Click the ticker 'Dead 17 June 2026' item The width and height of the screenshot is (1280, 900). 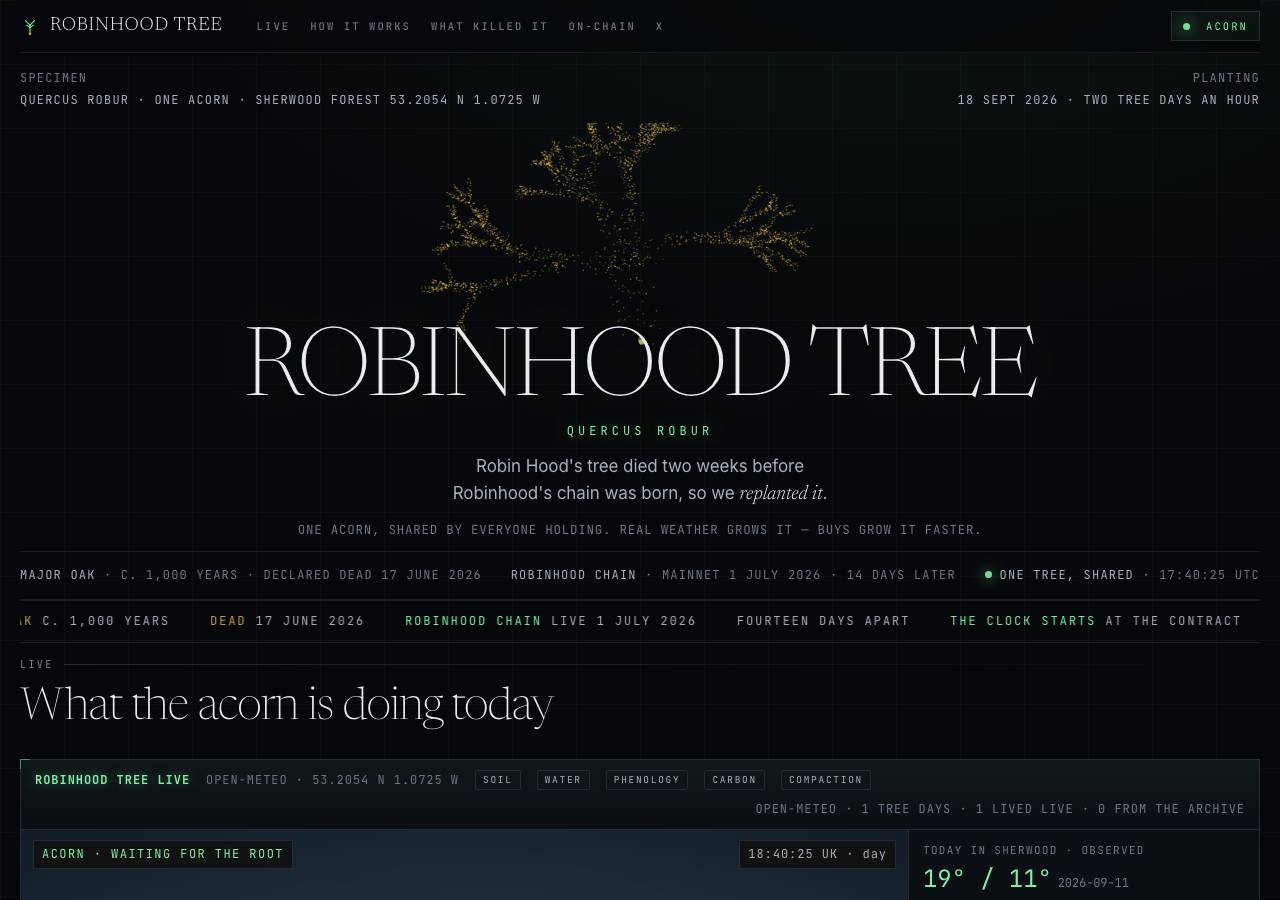click(x=287, y=621)
